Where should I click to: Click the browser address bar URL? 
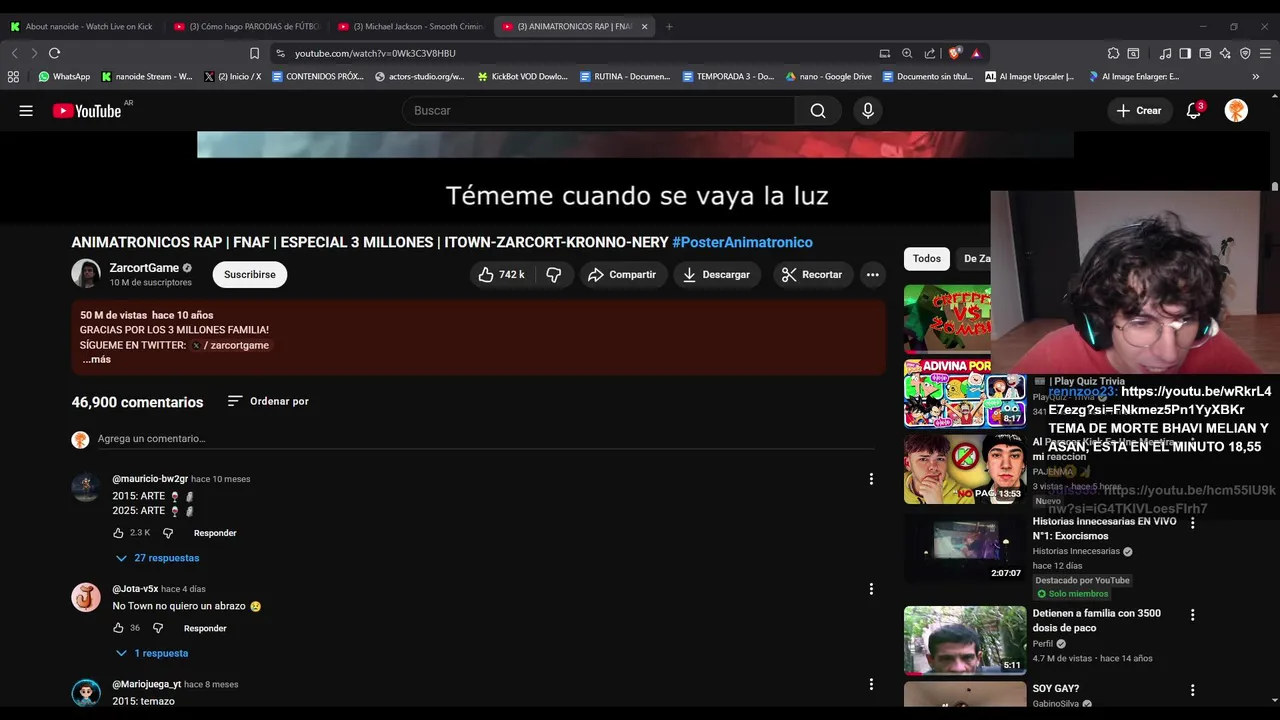tap(375, 53)
